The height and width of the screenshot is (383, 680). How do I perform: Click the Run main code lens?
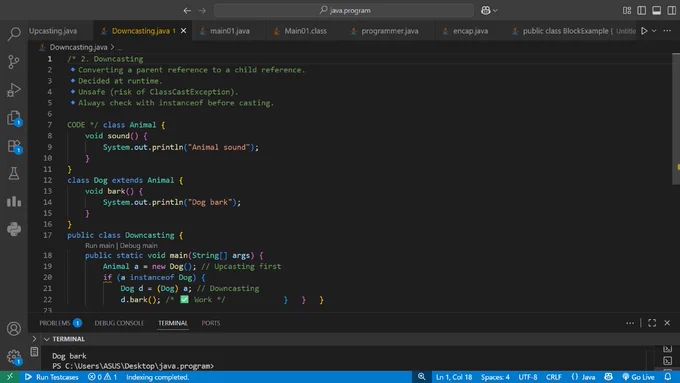coord(100,246)
